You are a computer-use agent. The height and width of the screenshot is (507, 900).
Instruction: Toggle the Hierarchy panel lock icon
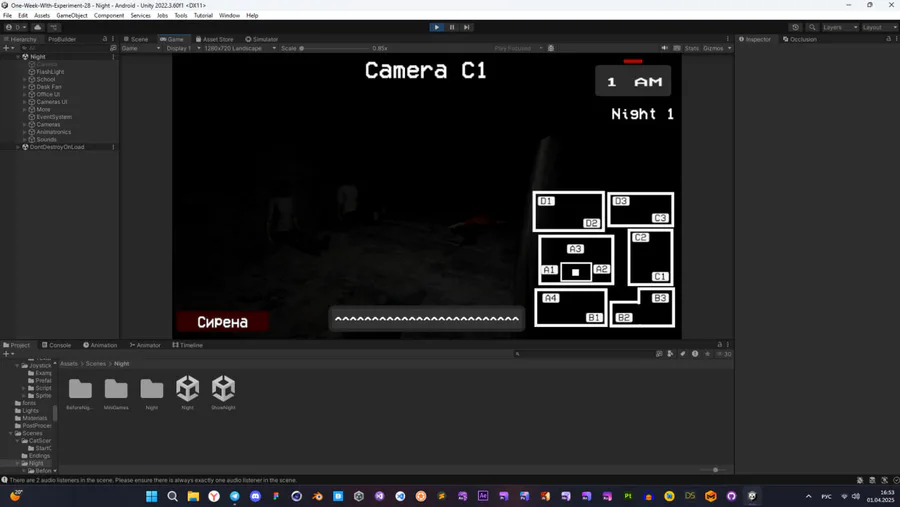[x=104, y=39]
